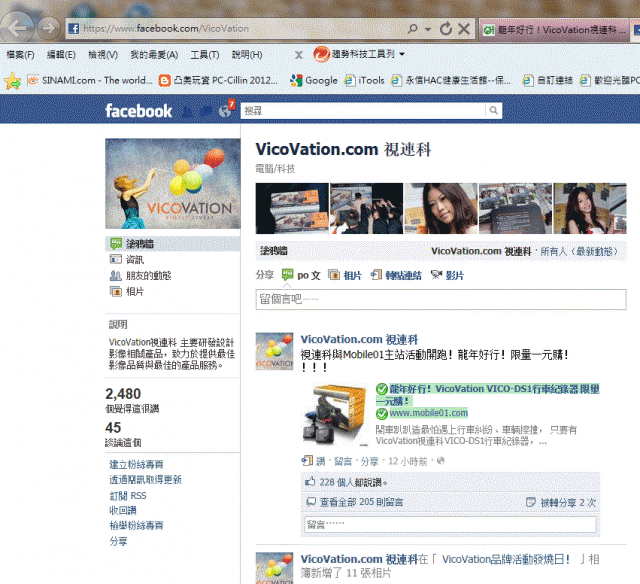Open the third woman portrait photo thumbnail
Viewport: 640px width, 584px height.
pyautogui.click(x=441, y=208)
